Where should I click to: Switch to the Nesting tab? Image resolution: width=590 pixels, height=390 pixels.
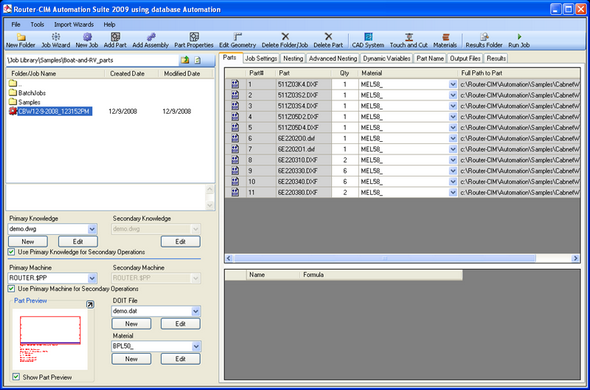pos(293,58)
